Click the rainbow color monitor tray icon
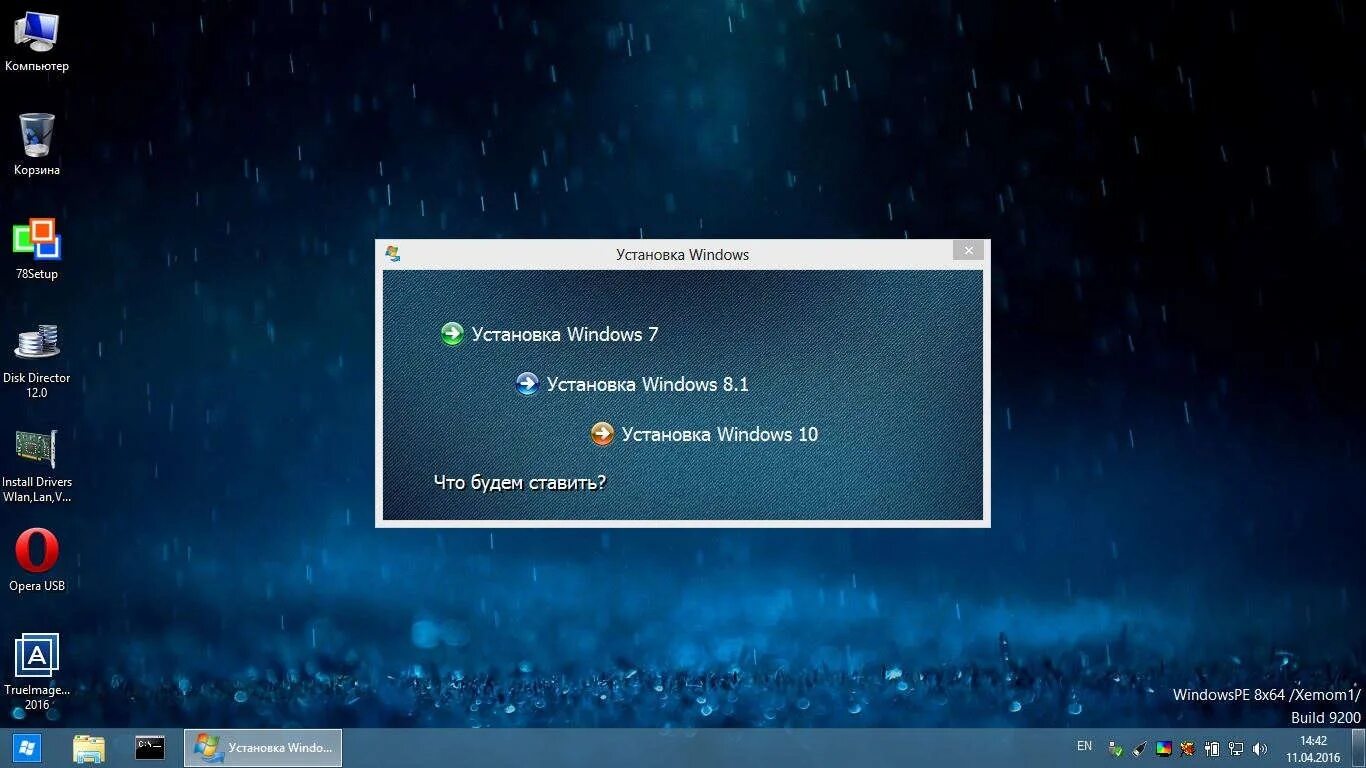 point(1164,748)
